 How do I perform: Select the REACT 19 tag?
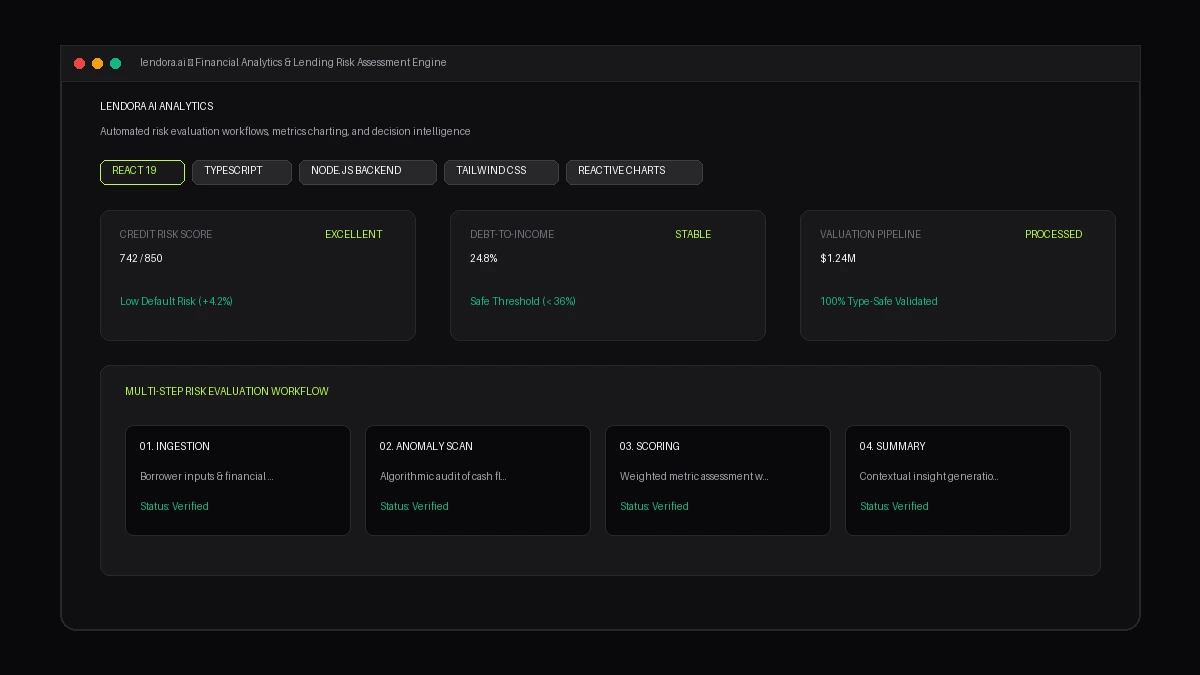142,172
